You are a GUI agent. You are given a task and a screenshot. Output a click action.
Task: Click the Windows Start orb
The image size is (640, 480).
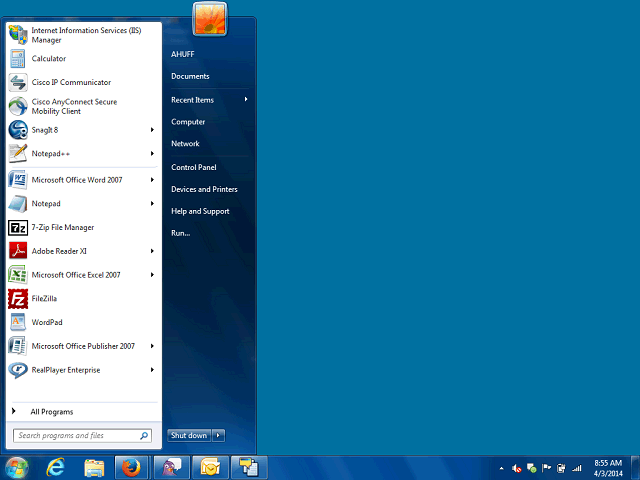click(16, 468)
